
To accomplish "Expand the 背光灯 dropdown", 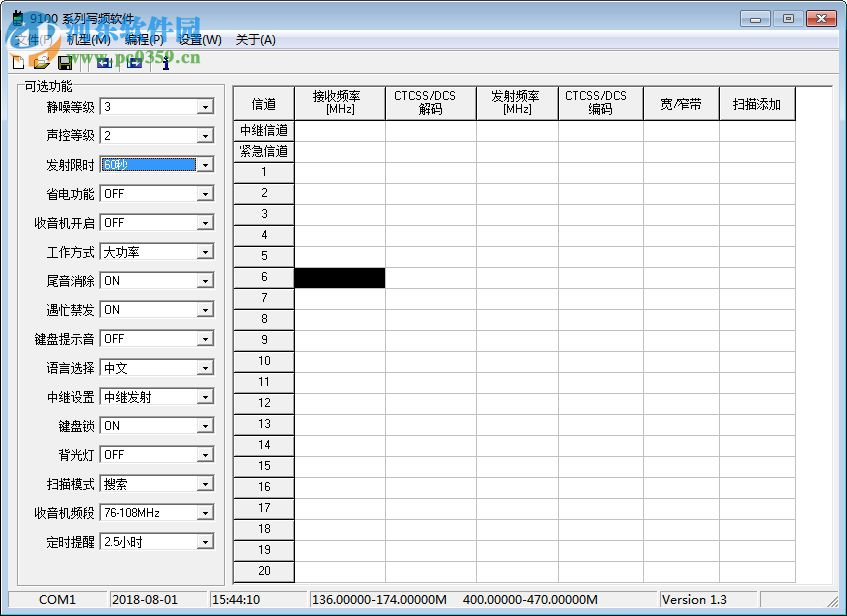I will point(205,455).
